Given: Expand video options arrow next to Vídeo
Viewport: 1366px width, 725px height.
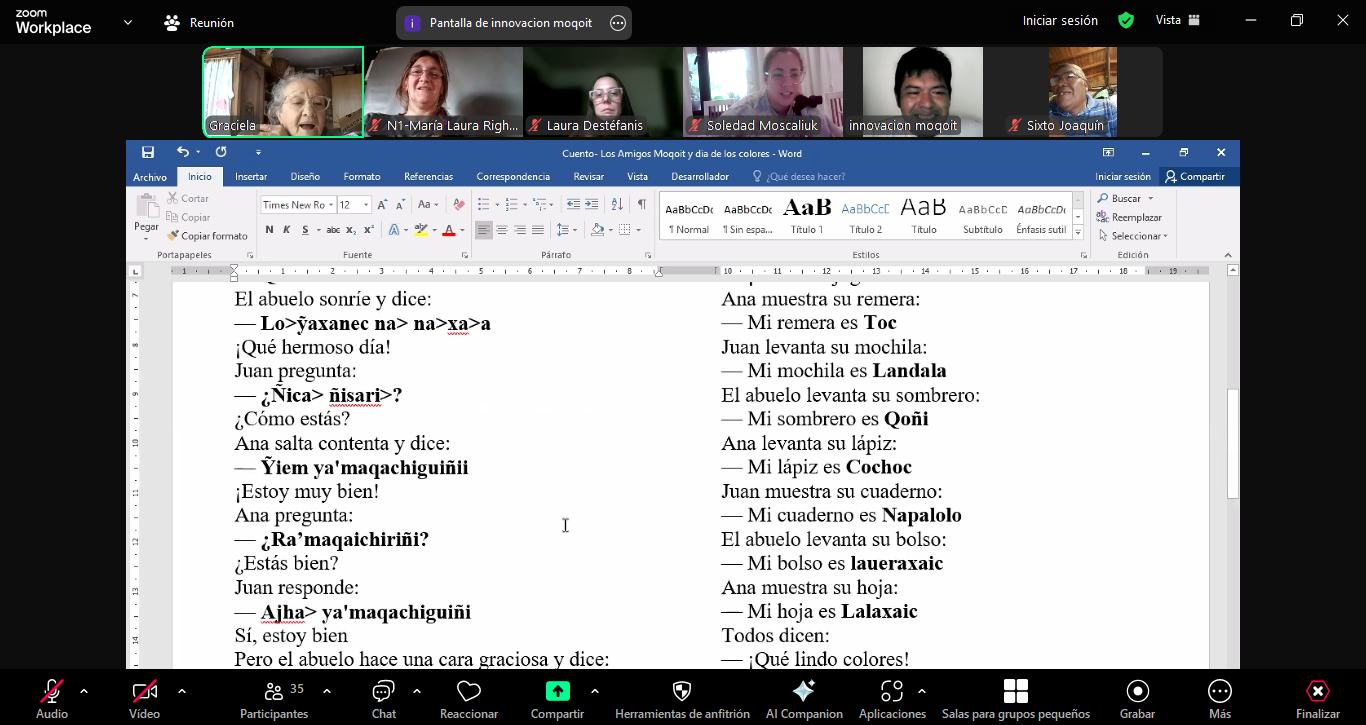Looking at the screenshot, I should (x=181, y=691).
